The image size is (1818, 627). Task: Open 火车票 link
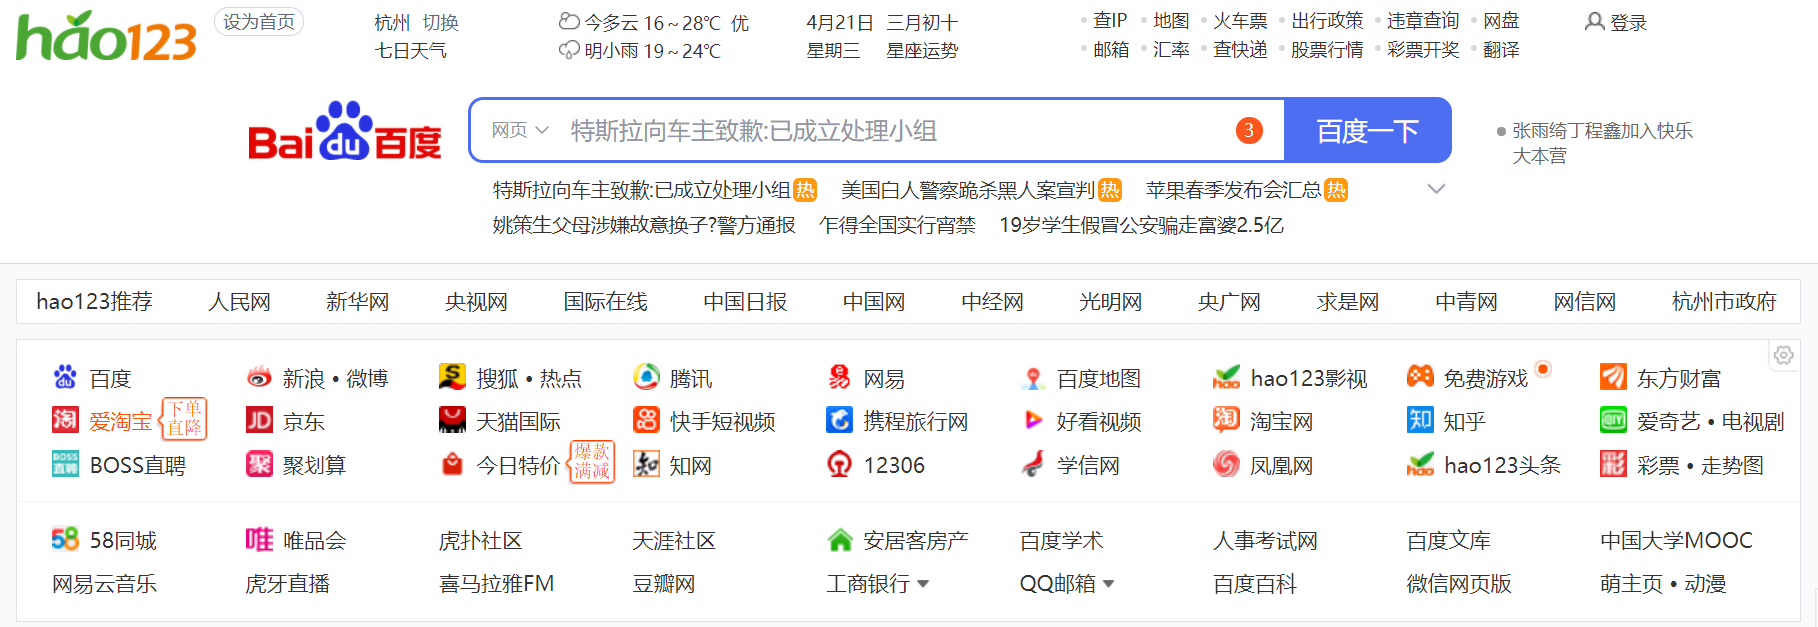1240,21
